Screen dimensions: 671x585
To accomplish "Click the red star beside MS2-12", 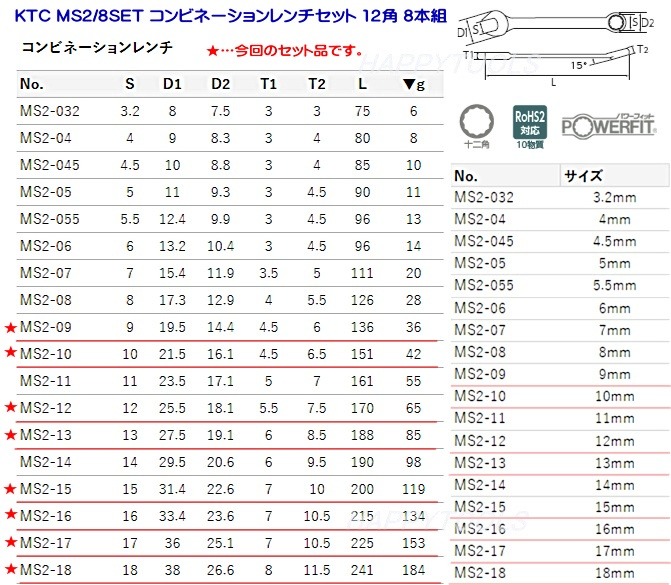I will click(11, 407).
